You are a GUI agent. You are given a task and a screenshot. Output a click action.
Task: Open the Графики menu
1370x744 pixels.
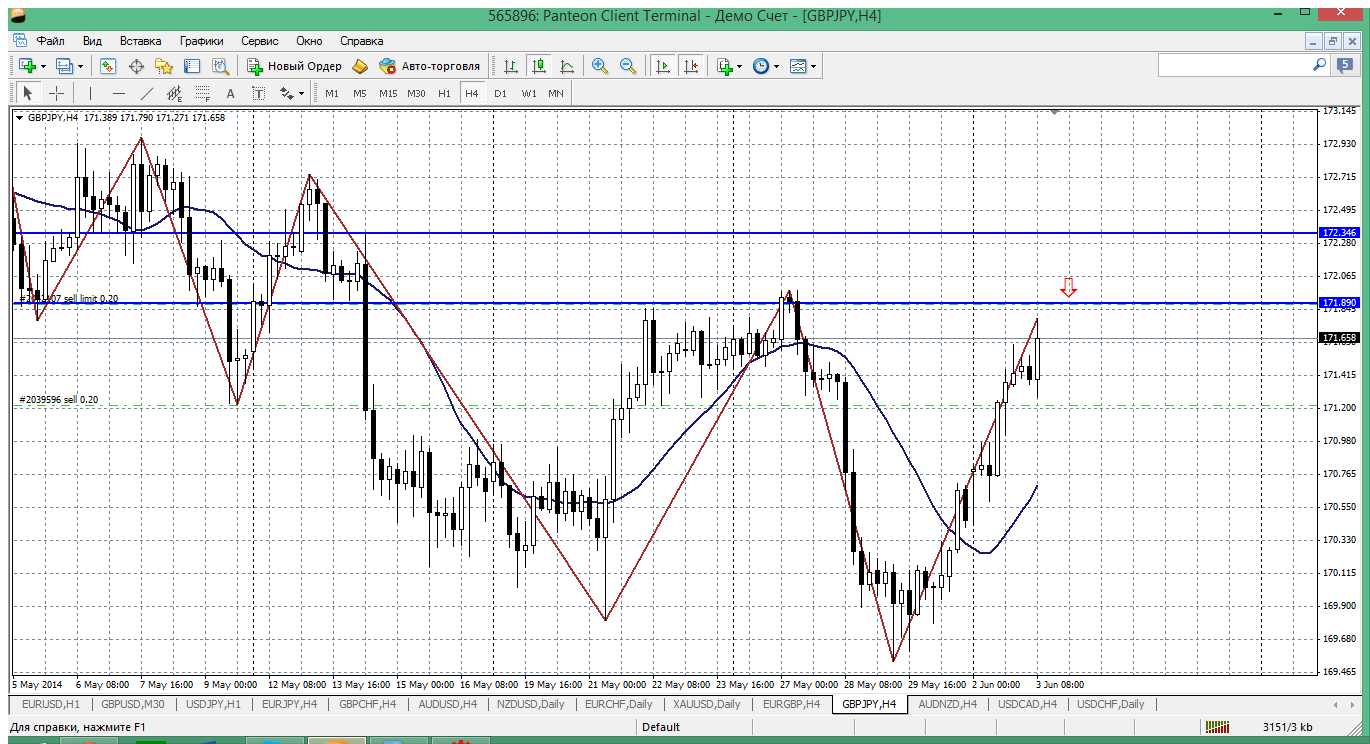(x=201, y=41)
